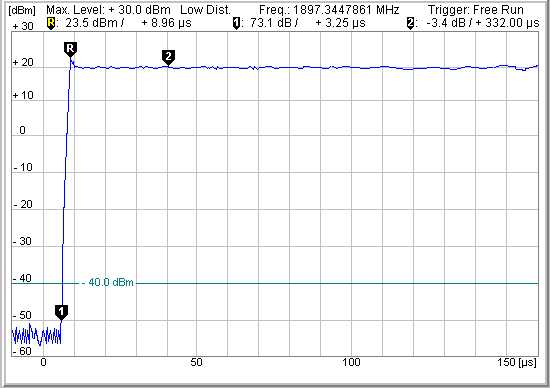Select marker 2 on the trace

pos(168,57)
